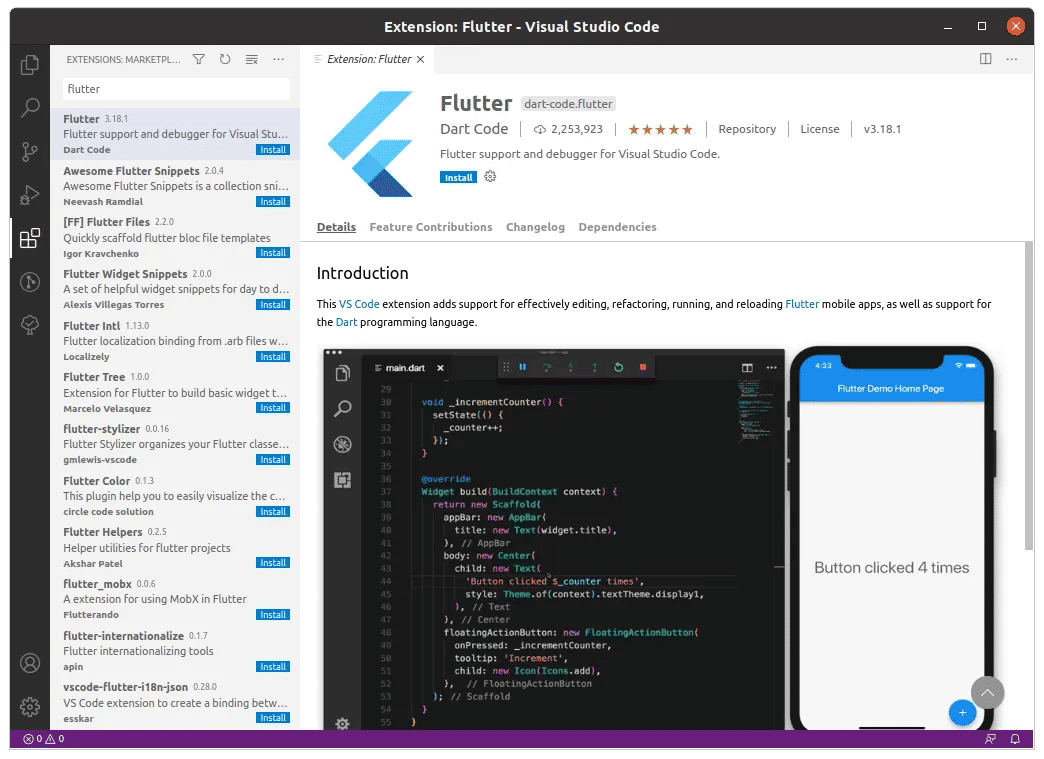Click the five-star rating
Screen dimensions: 1044x759
[x=660, y=129]
